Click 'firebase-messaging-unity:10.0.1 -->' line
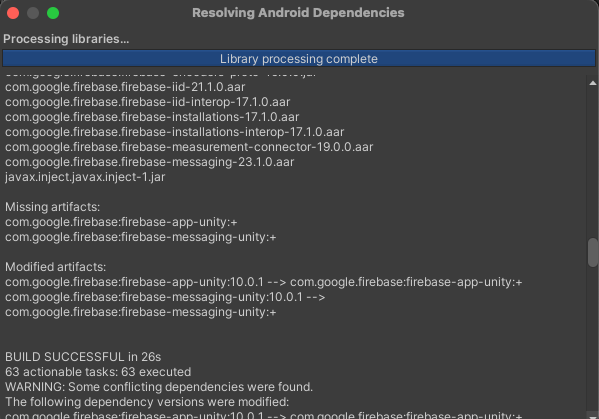Viewport: 599px width, 419px height. [x=165, y=297]
